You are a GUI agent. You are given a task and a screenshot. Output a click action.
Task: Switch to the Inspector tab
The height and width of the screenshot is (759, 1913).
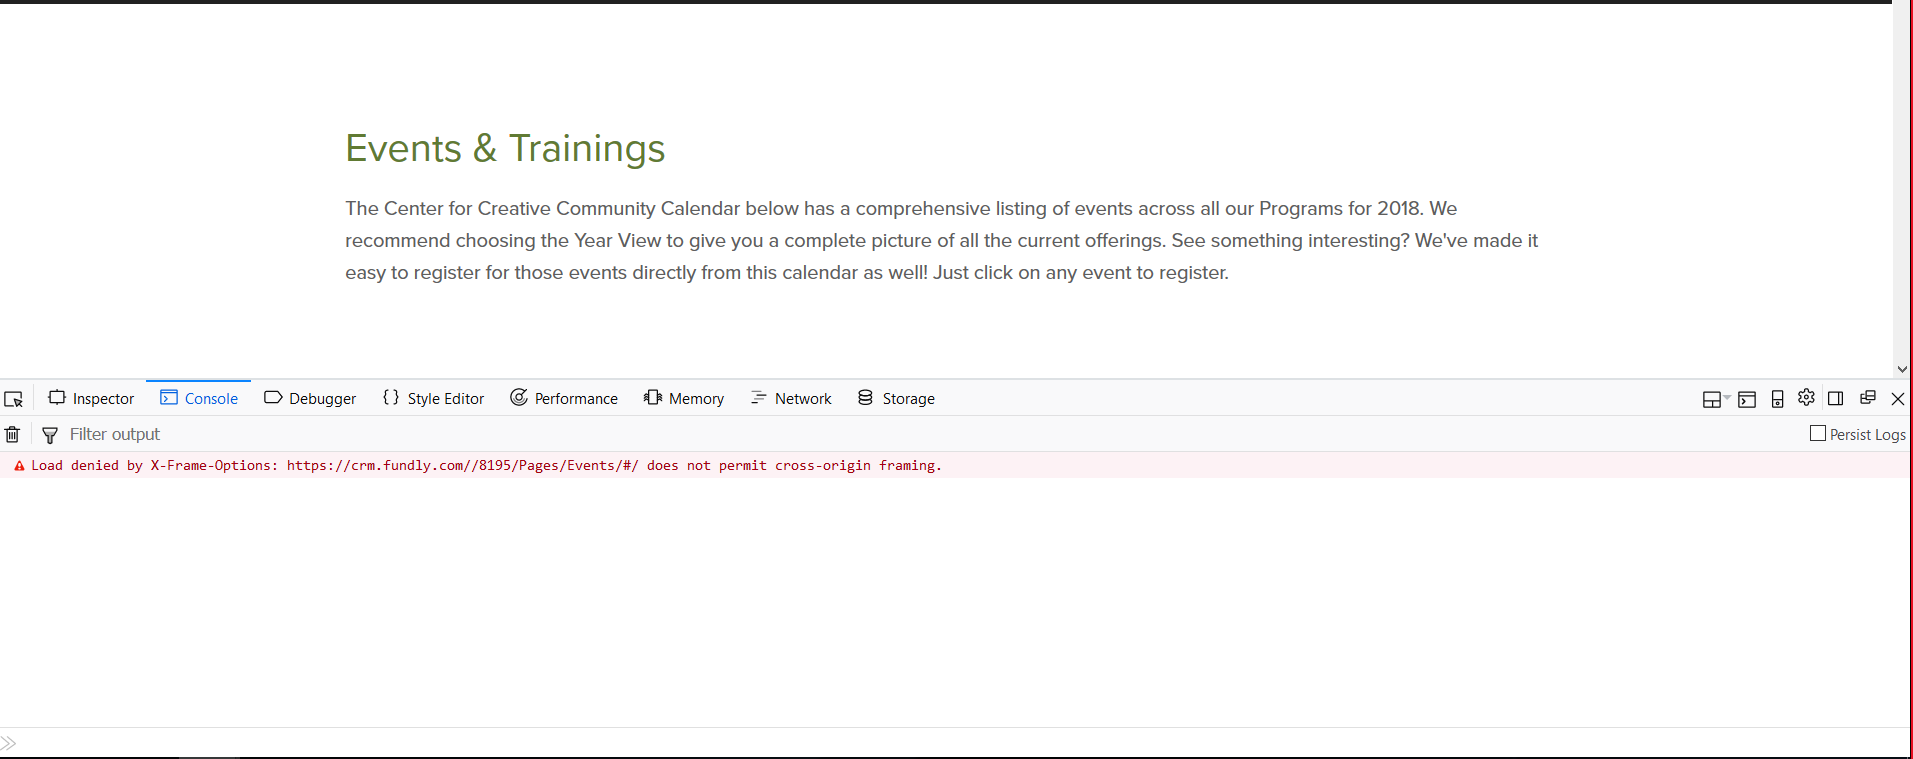click(x=91, y=398)
